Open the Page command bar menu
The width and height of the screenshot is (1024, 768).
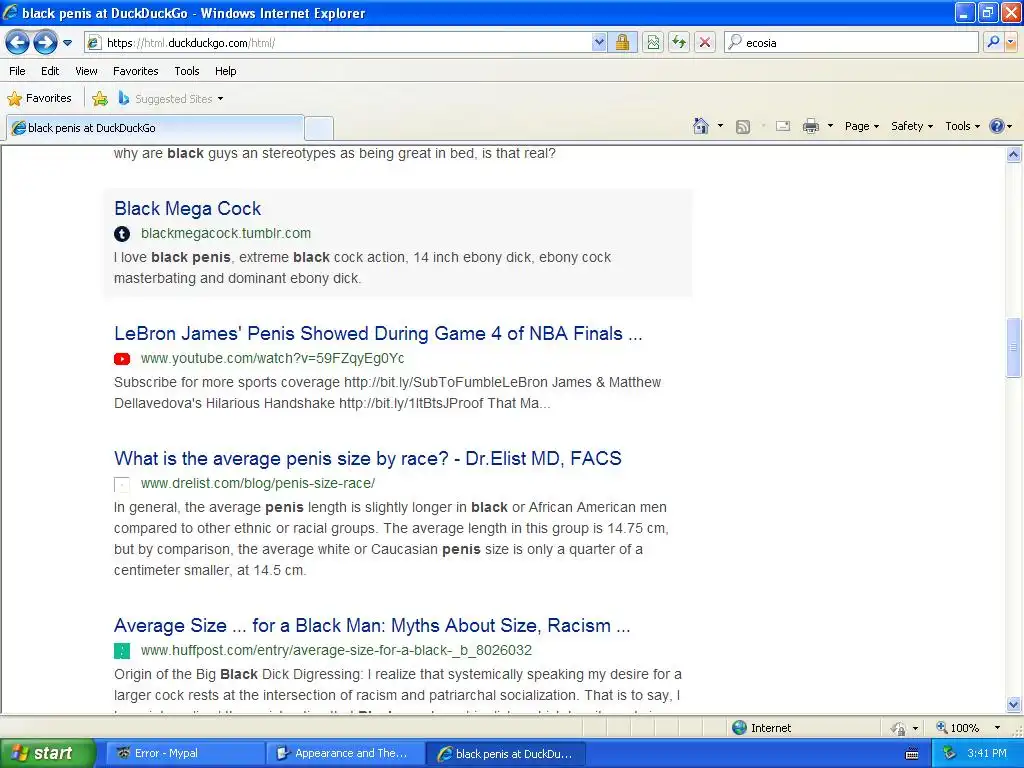tap(861, 126)
